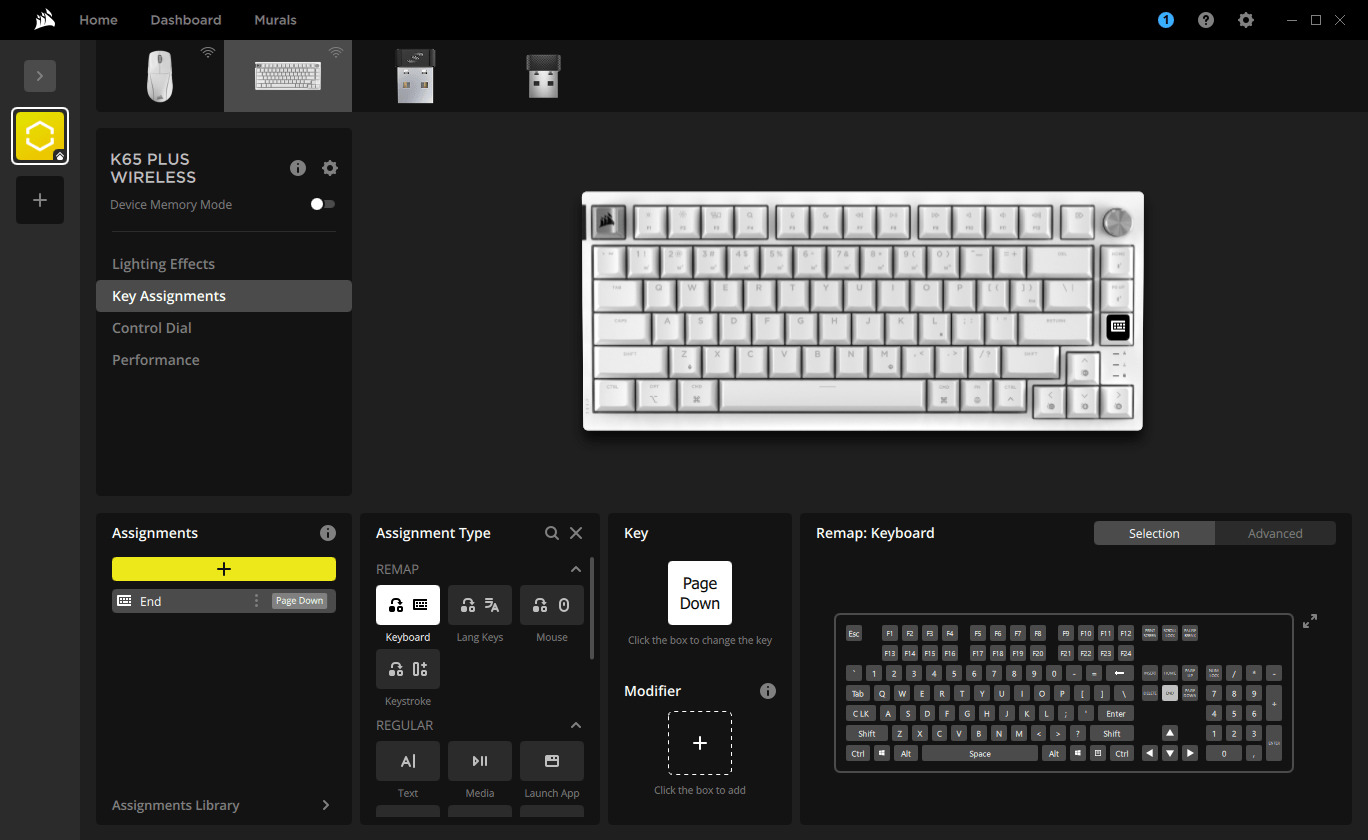1368x840 pixels.
Task: Select the Lang Keys remap type
Action: pos(480,605)
